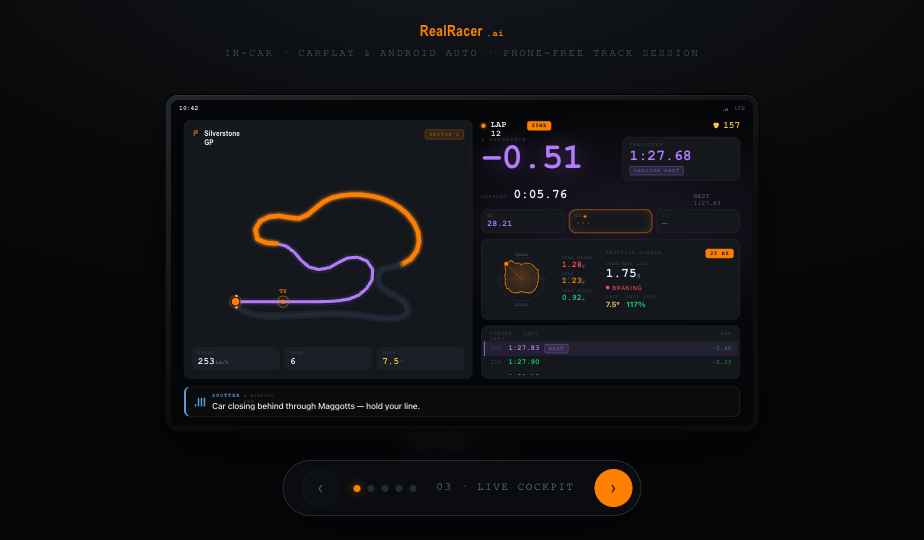
Task: Click the red 1.28 g value
Action: point(572,265)
